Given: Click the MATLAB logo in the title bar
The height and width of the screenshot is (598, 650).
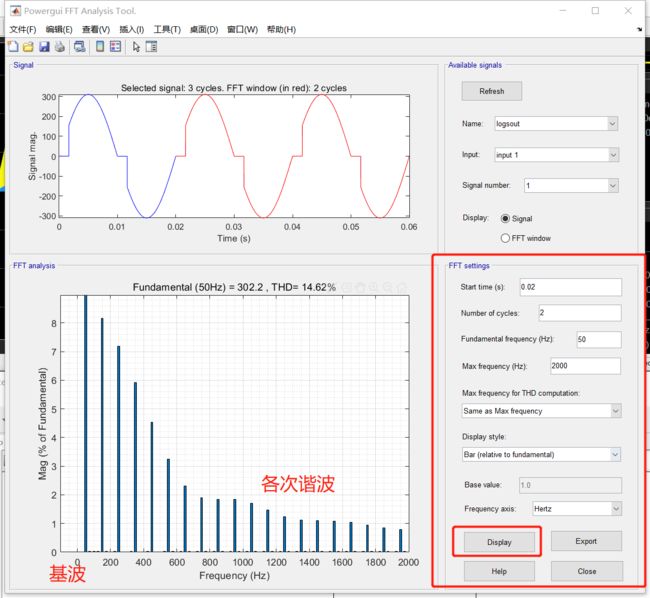Looking at the screenshot, I should [16, 11].
